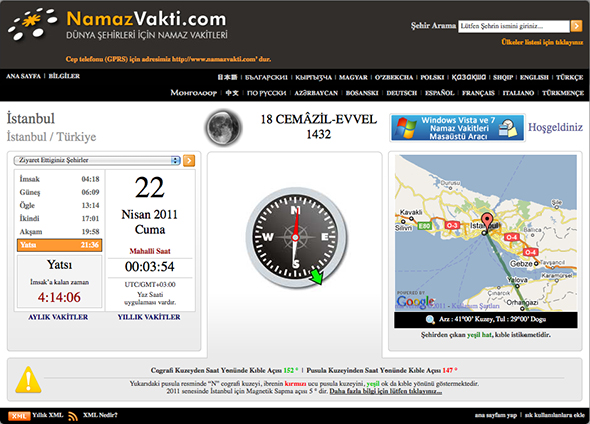This screenshot has width=590, height=424.
Task: Switch language to Chinese 中文
Action: [x=232, y=93]
